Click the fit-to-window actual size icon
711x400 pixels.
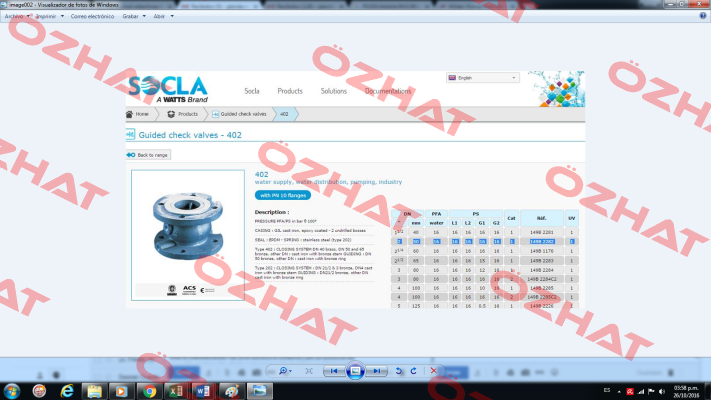[309, 371]
